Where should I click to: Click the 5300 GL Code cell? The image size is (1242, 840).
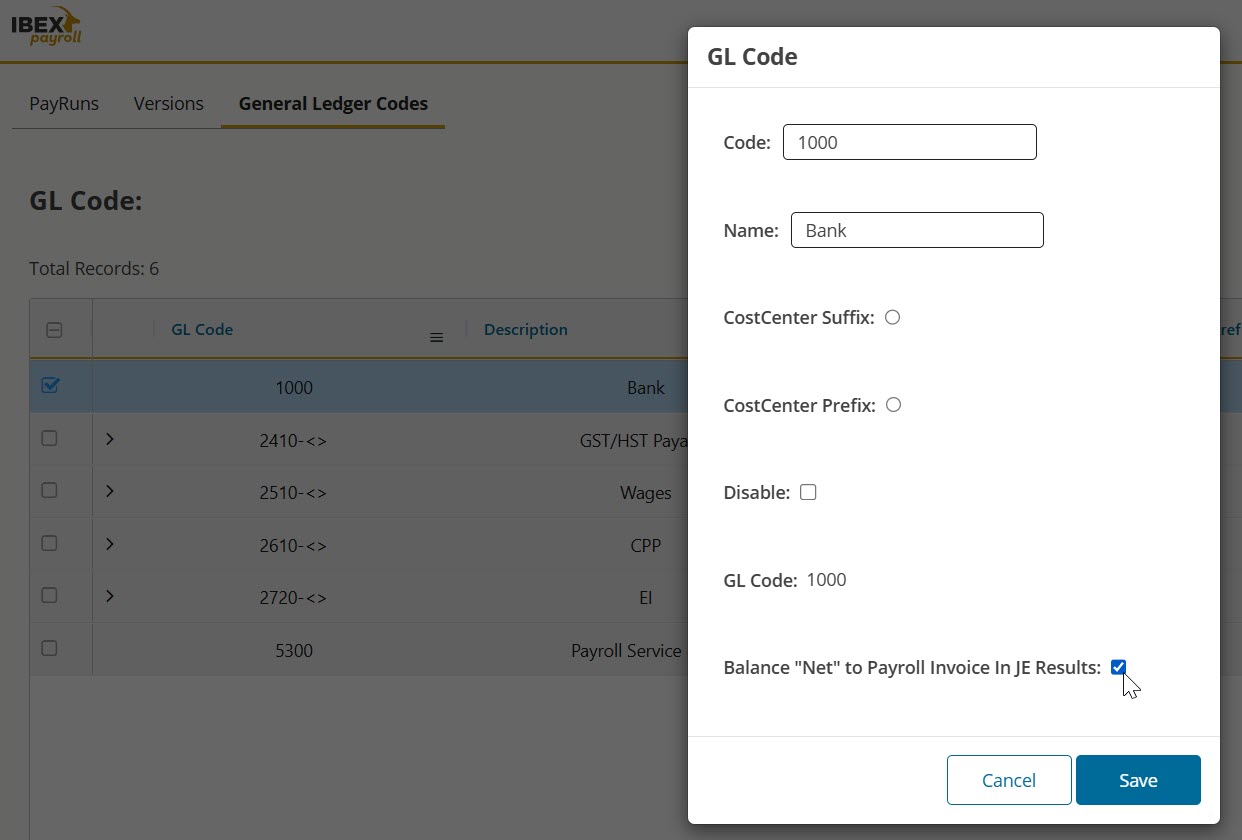(x=294, y=650)
